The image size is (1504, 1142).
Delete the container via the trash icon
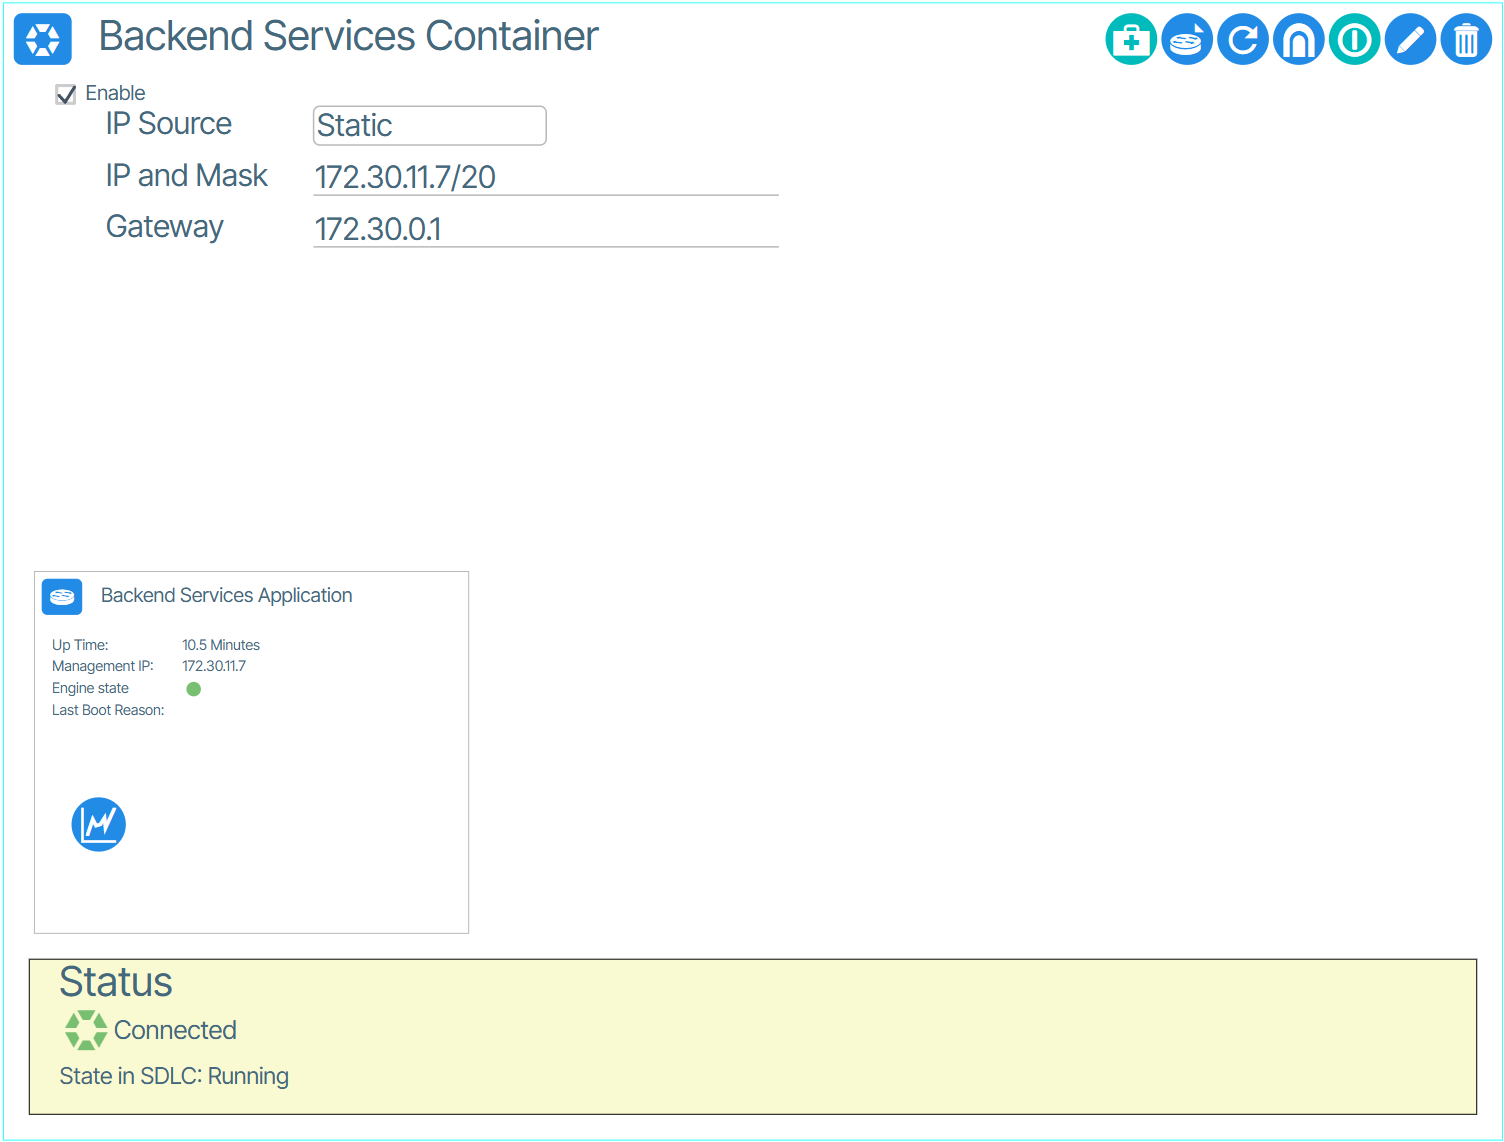click(x=1466, y=40)
